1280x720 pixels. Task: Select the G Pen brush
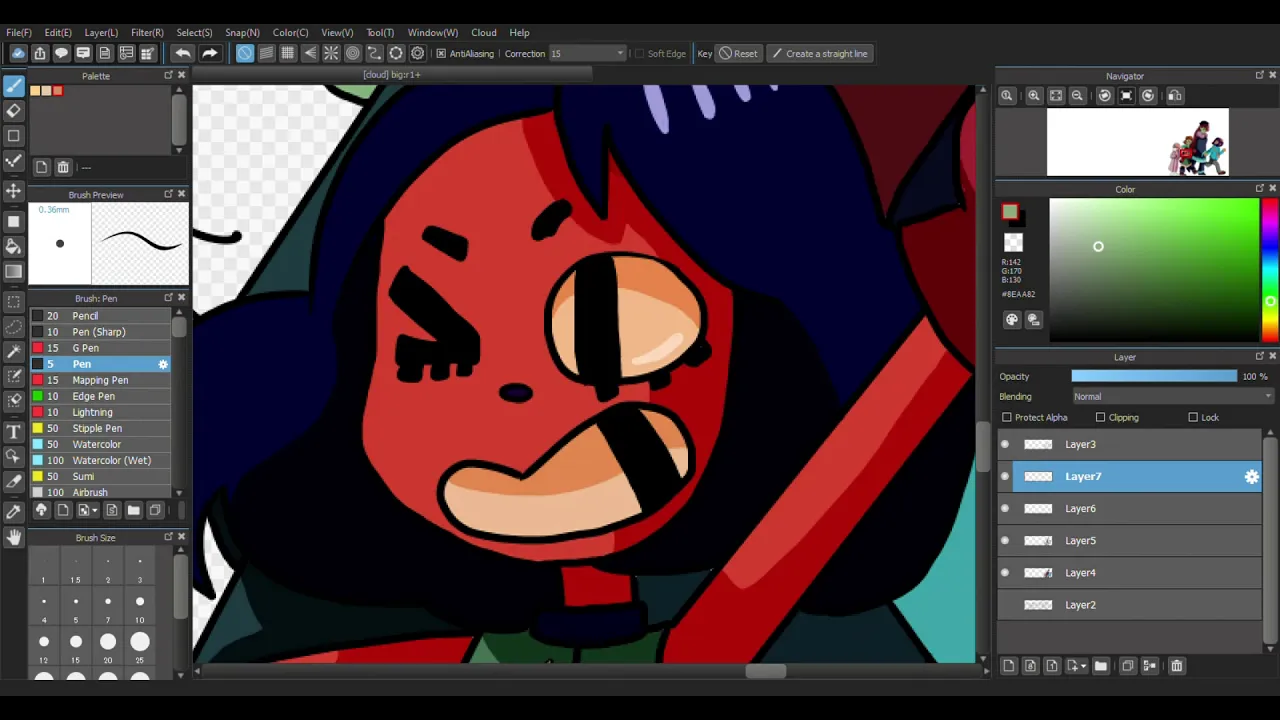point(100,348)
